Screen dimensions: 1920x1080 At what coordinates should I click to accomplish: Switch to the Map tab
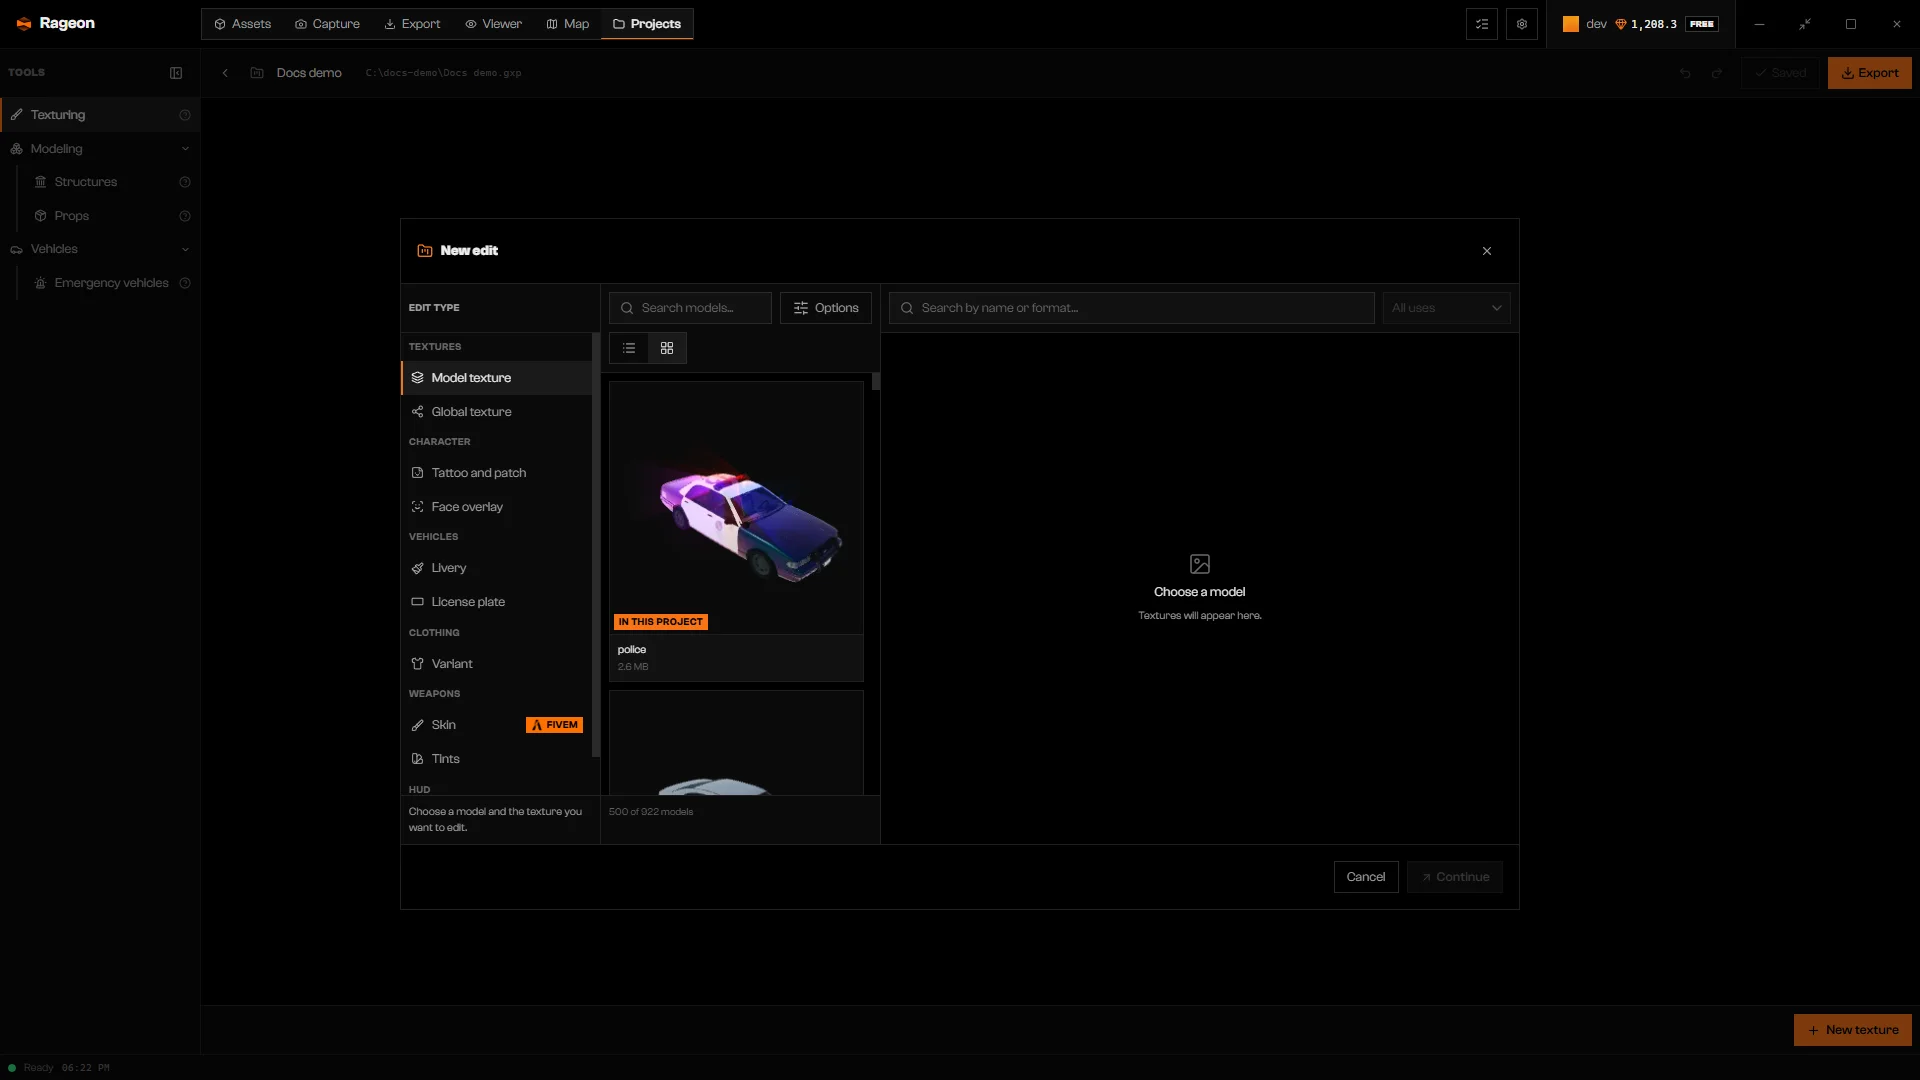(567, 24)
